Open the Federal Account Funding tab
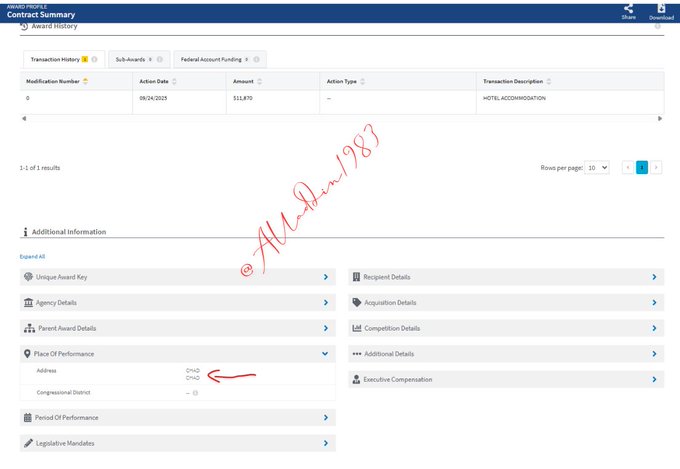 [x=212, y=59]
